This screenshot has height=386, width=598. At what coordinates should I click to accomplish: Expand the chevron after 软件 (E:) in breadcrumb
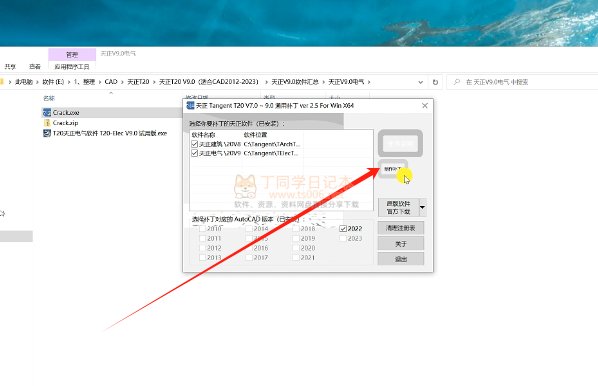pos(69,82)
